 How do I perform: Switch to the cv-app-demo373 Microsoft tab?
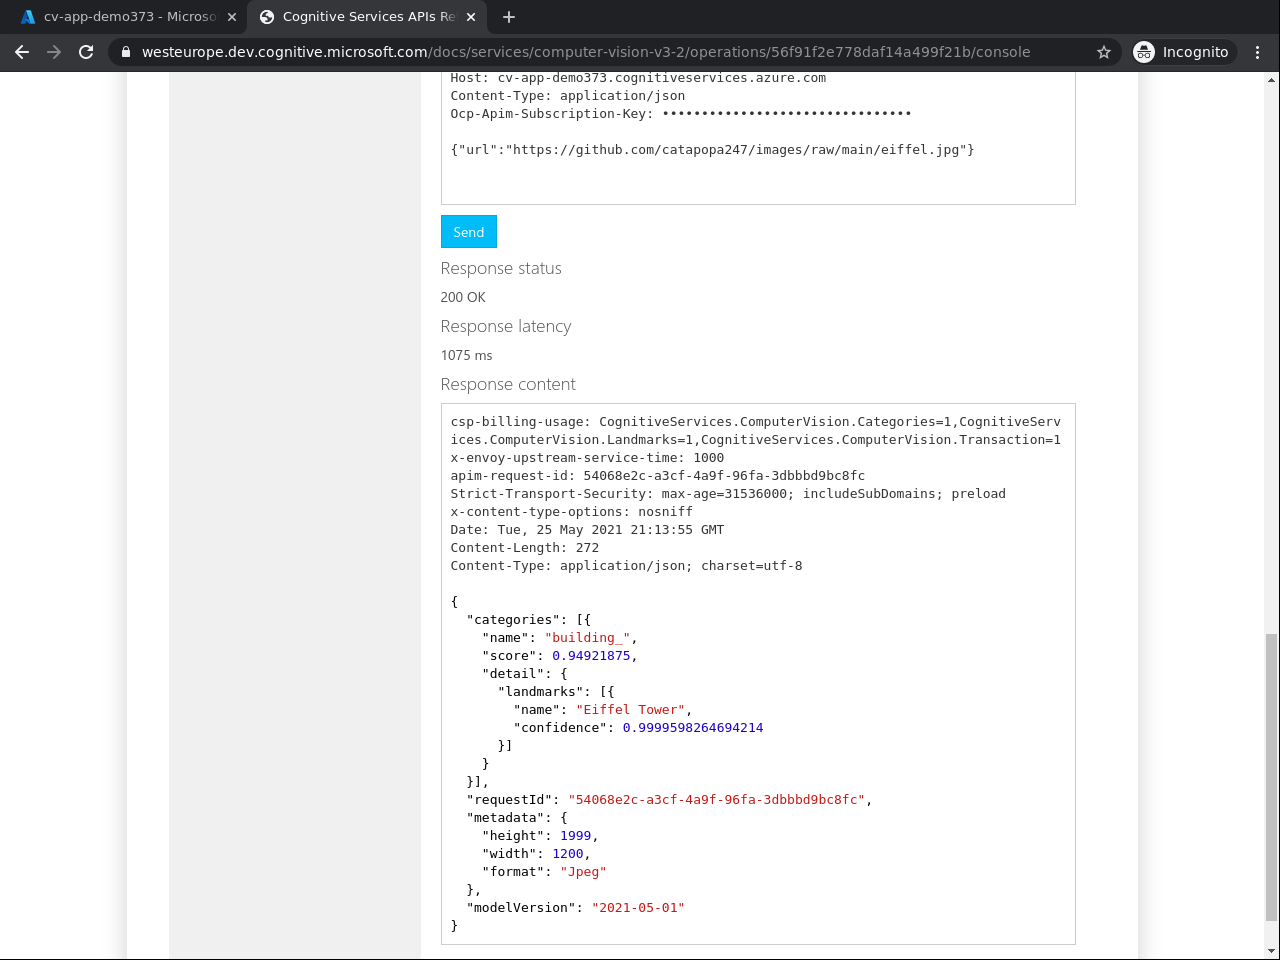click(128, 17)
